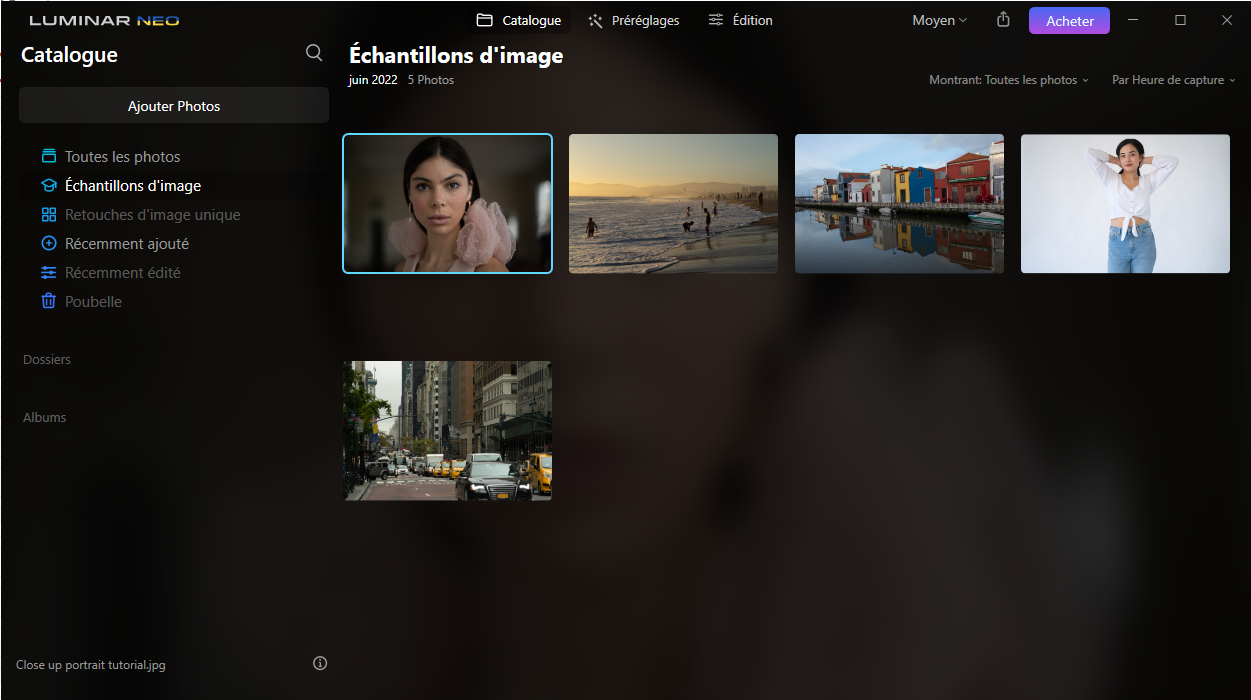Open the Moyen thumbnail size dropdown
Image resolution: width=1251 pixels, height=700 pixels.
tap(939, 20)
